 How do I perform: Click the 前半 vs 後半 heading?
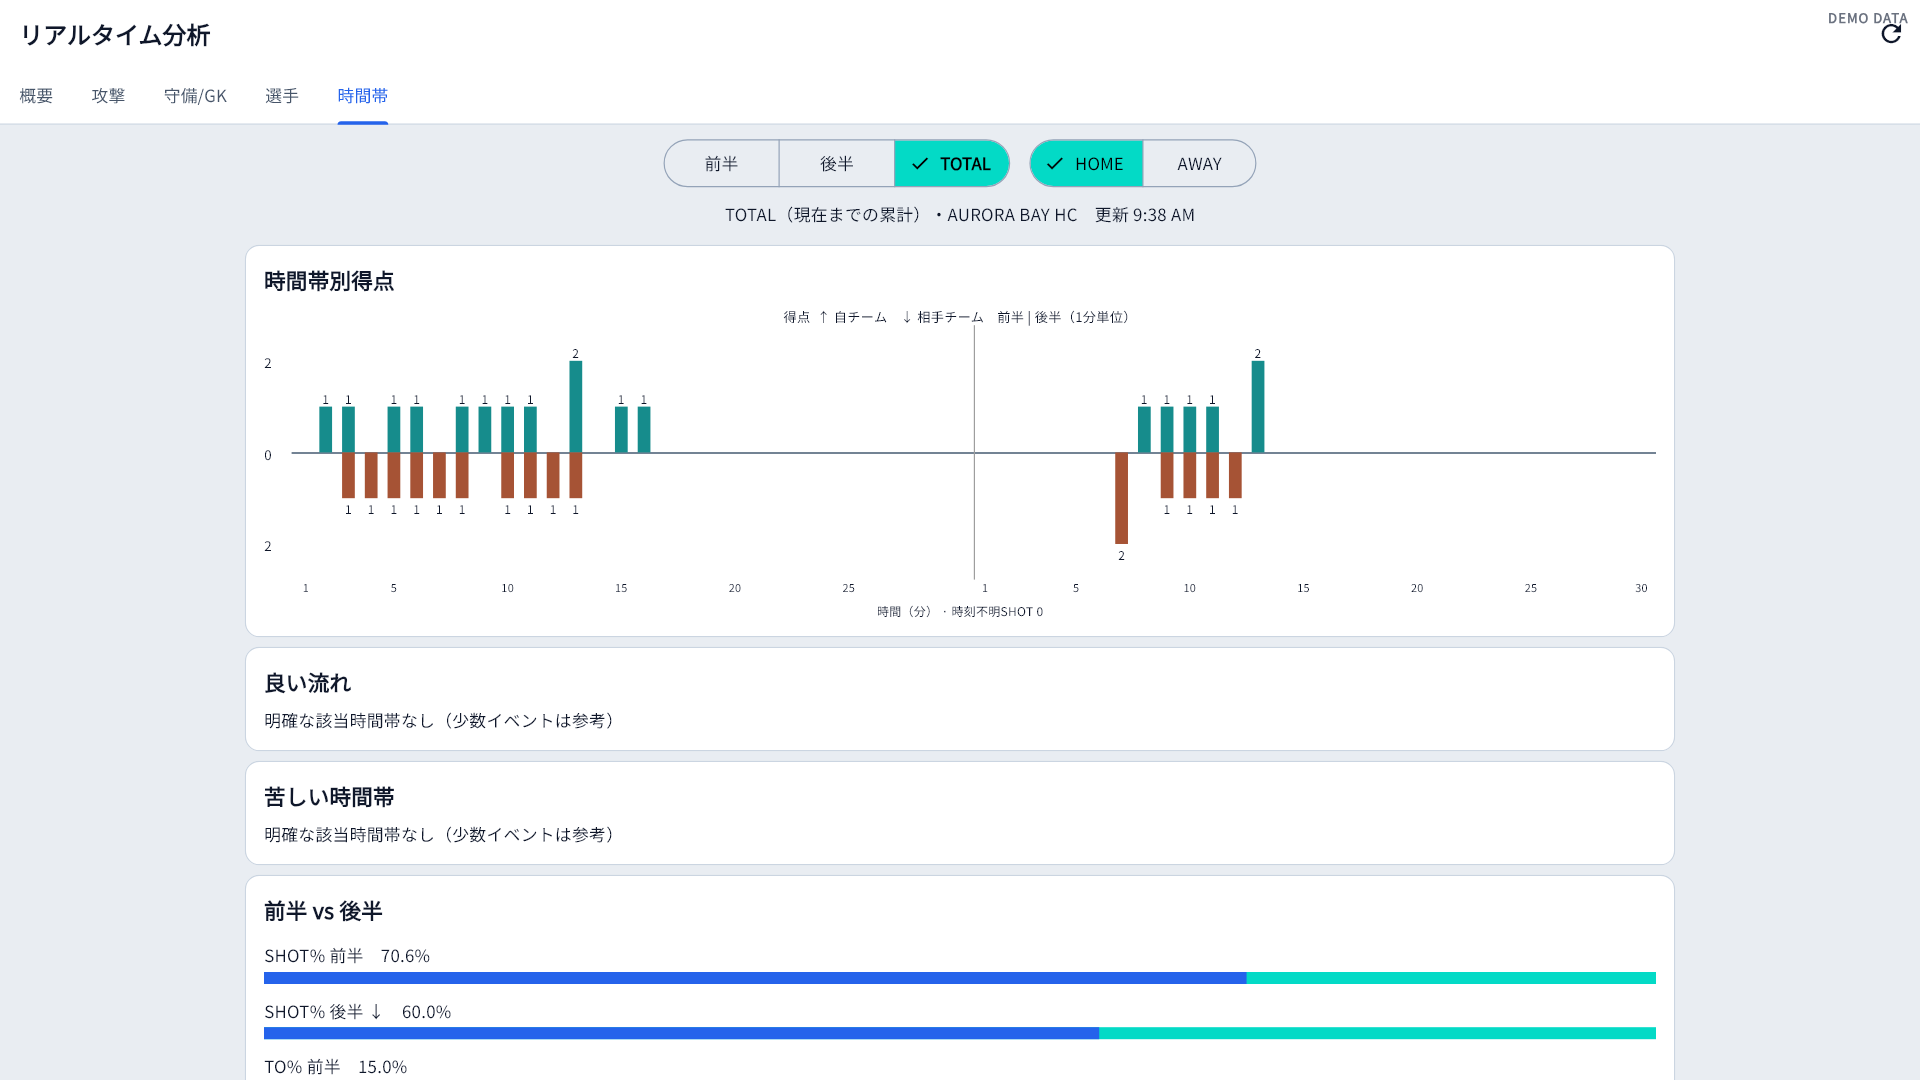[x=323, y=911]
